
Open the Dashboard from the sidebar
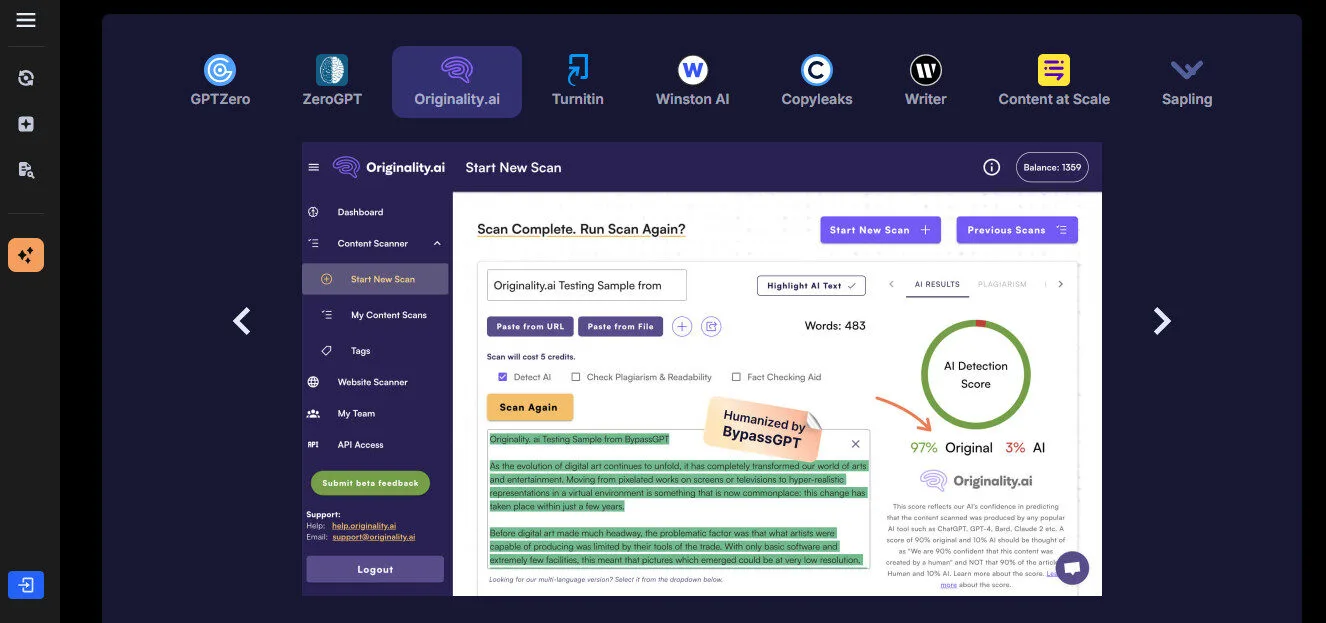362,212
